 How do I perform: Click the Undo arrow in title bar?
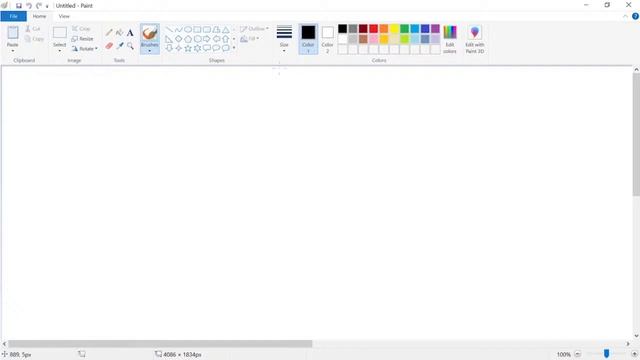pos(29,6)
